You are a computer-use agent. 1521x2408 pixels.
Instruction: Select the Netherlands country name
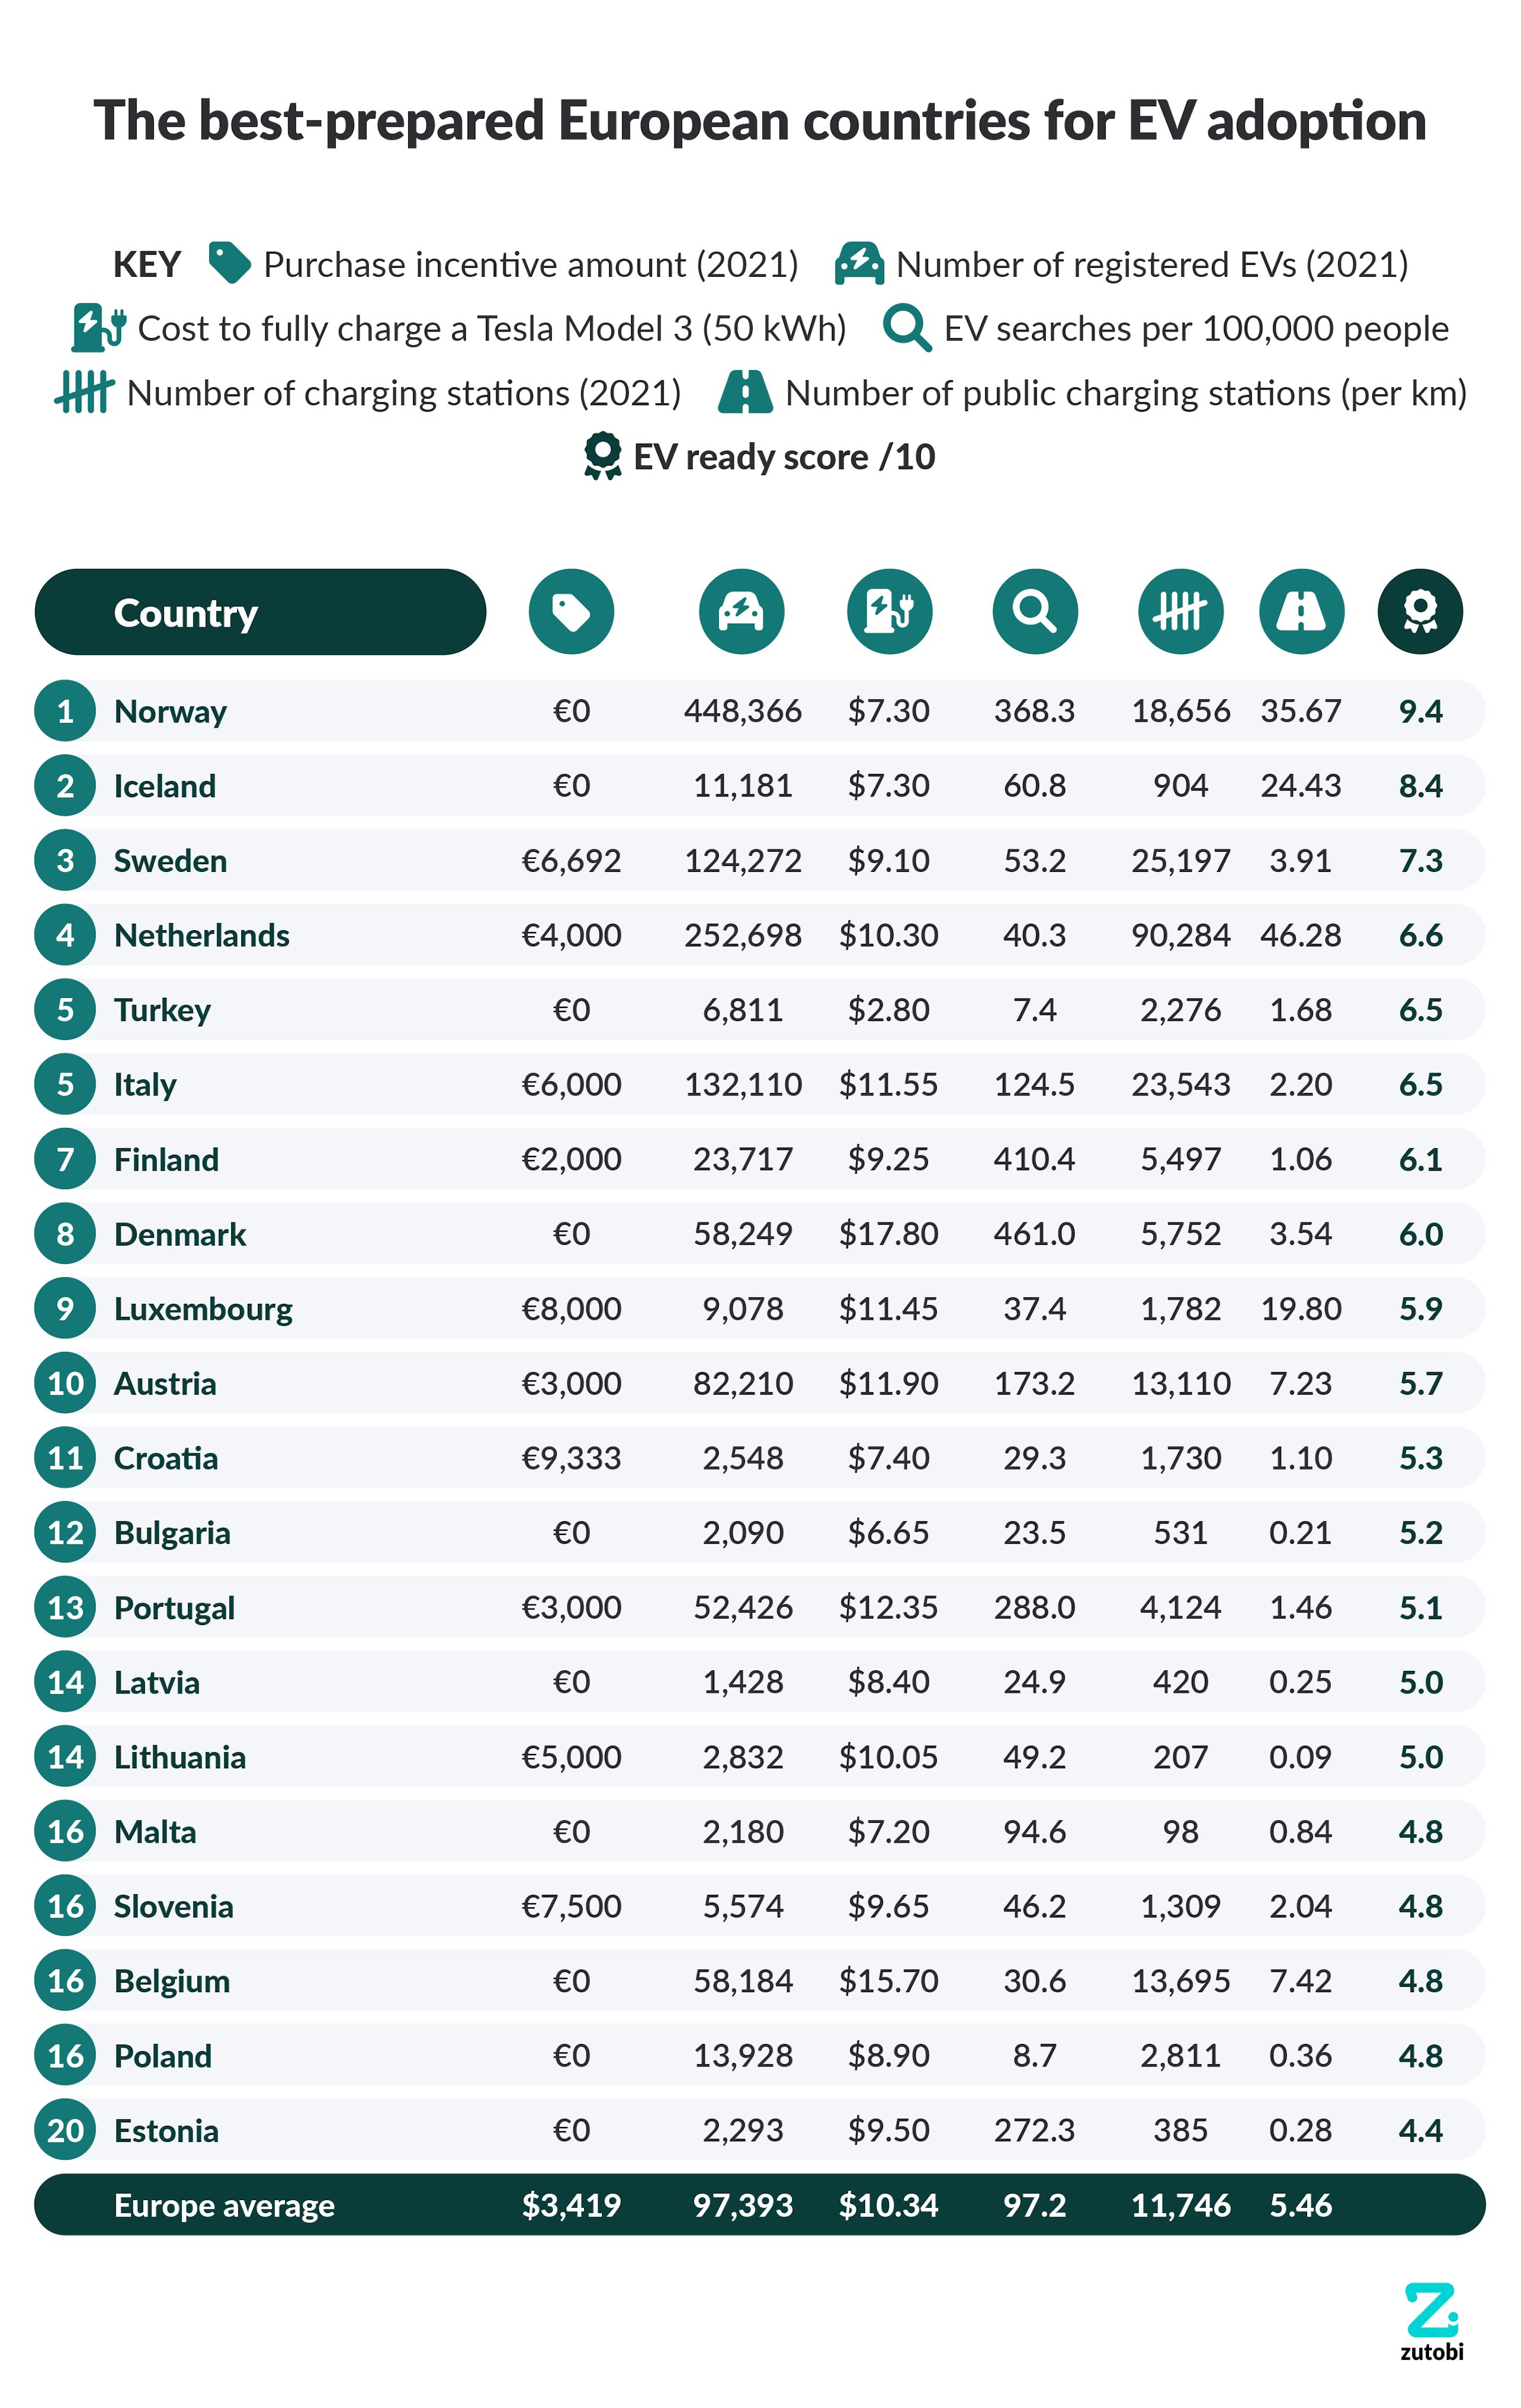(201, 935)
